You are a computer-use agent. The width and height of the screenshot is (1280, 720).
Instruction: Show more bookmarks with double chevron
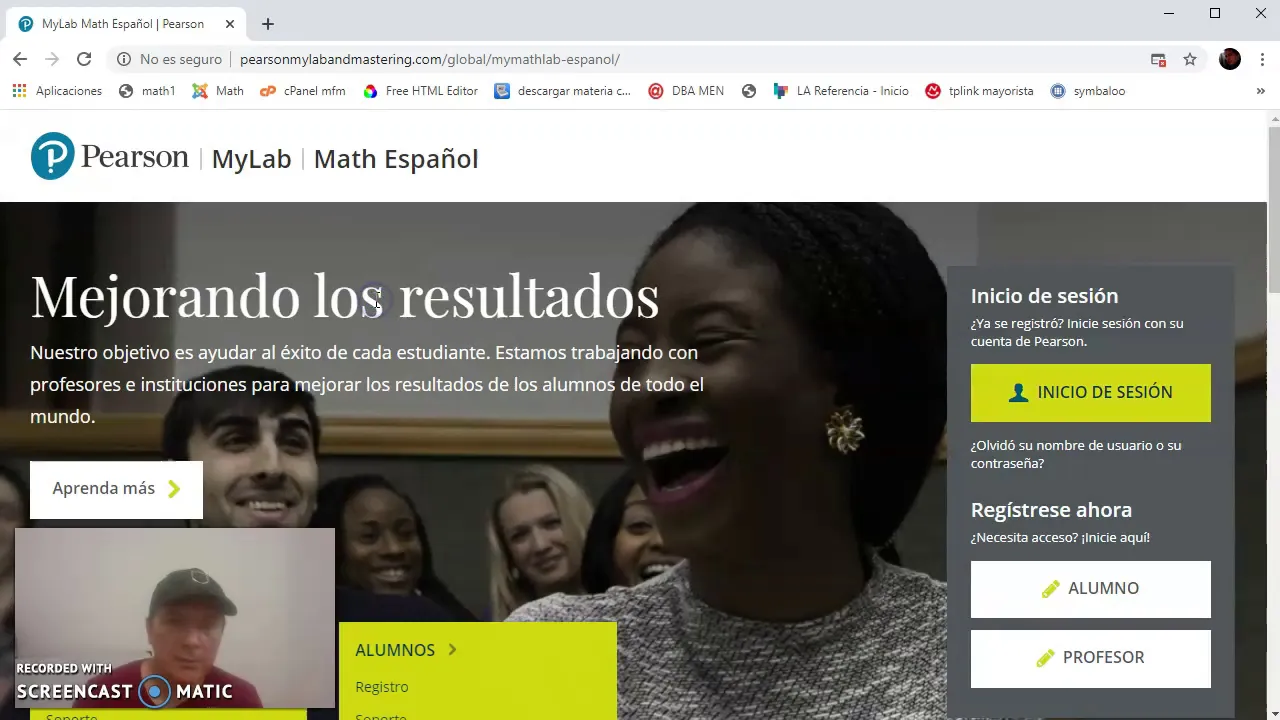[1260, 91]
